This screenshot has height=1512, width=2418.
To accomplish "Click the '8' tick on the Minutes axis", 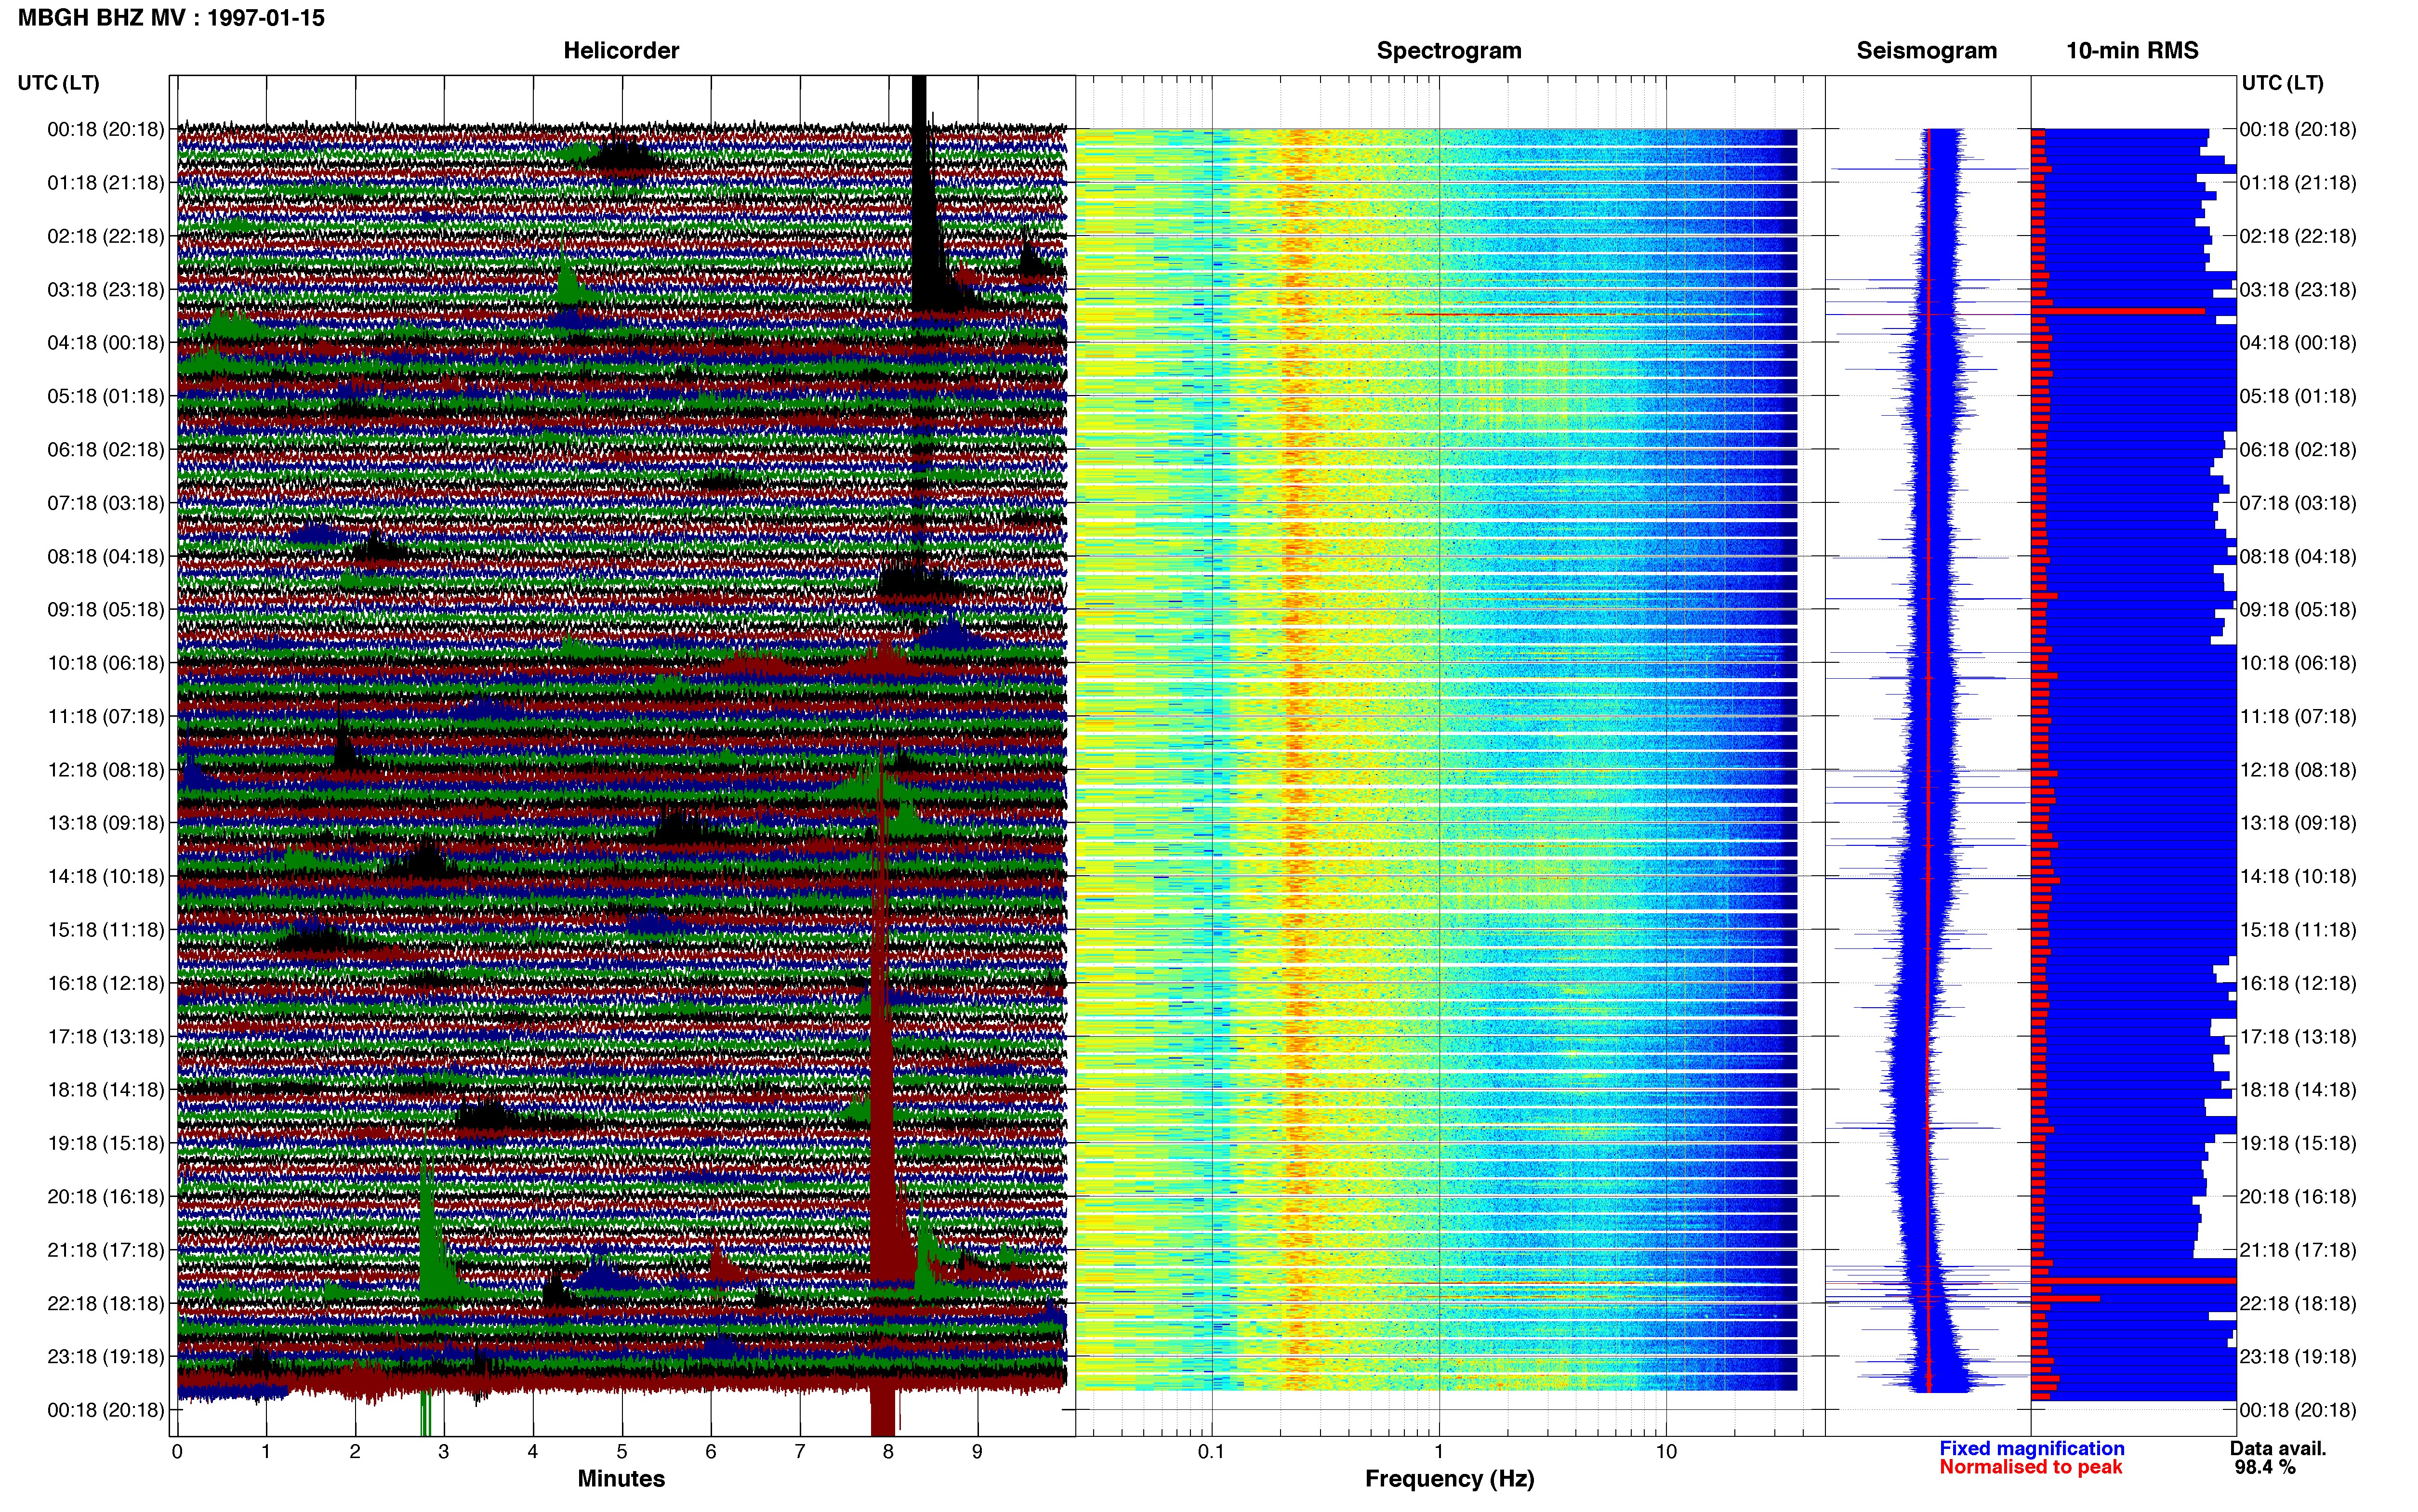I will (x=888, y=1452).
